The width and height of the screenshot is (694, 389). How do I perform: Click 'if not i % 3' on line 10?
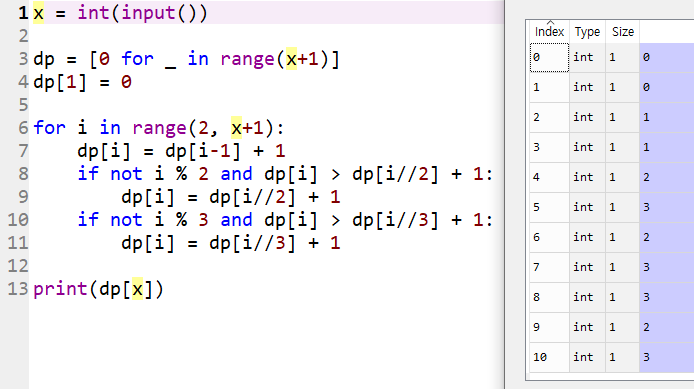point(143,220)
